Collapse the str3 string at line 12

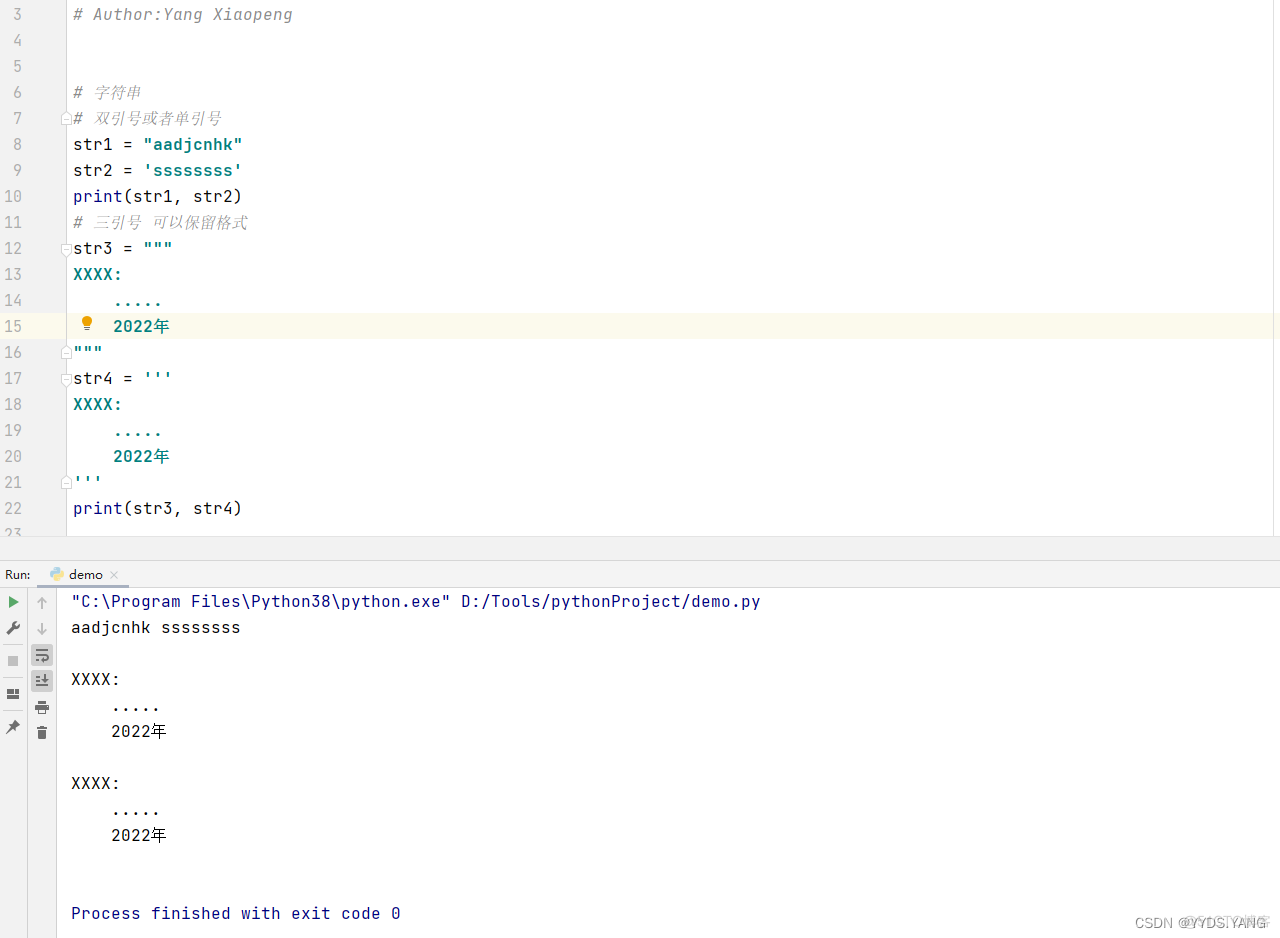click(66, 248)
